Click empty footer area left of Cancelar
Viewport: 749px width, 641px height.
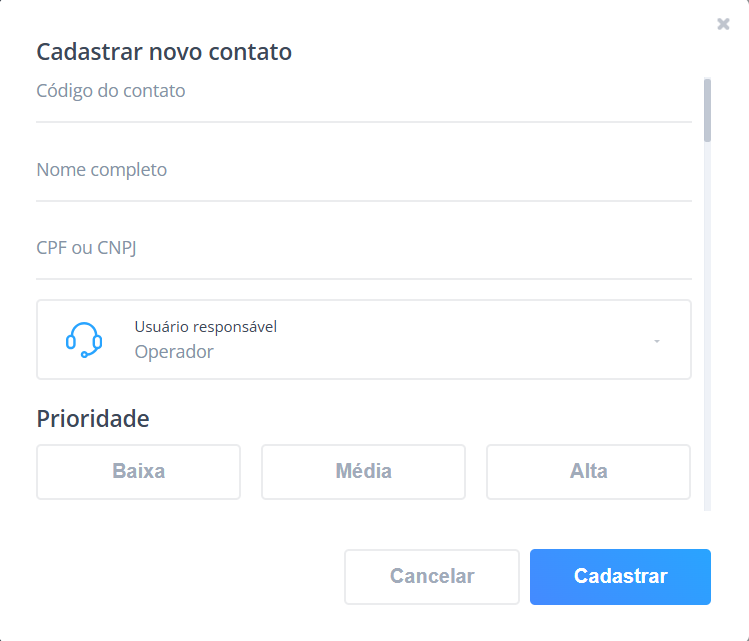tap(180, 577)
